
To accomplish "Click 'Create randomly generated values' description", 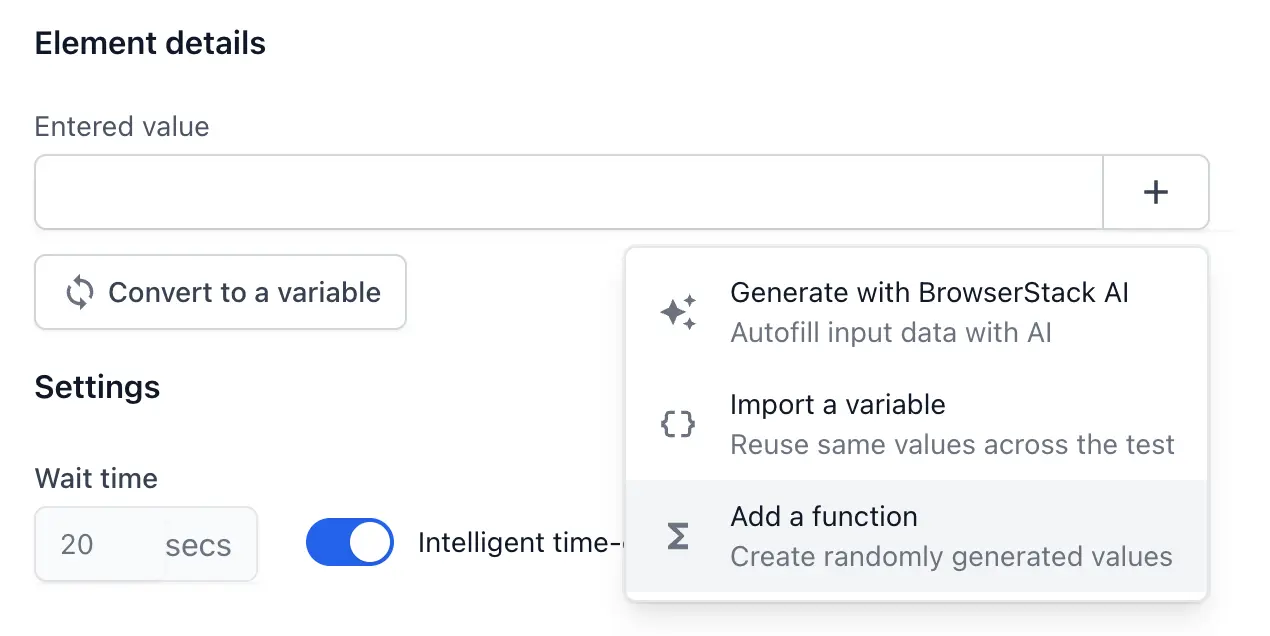I will 951,556.
